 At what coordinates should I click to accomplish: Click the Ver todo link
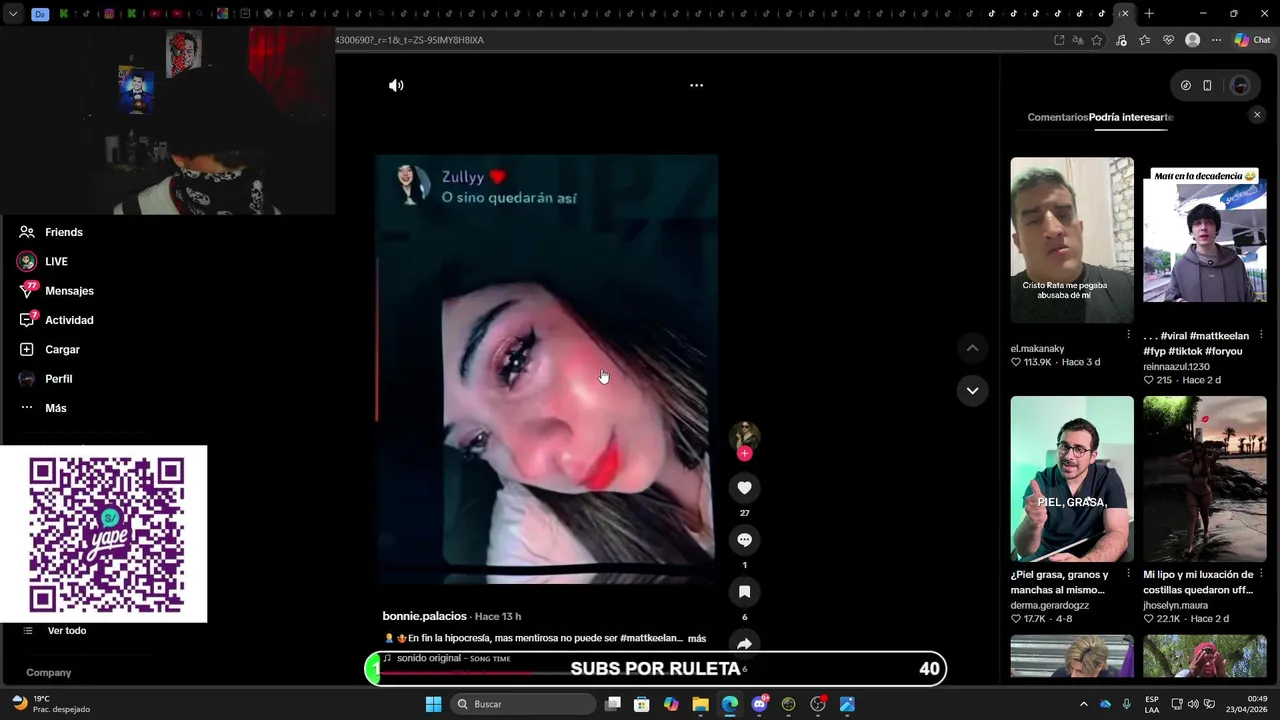coord(67,631)
